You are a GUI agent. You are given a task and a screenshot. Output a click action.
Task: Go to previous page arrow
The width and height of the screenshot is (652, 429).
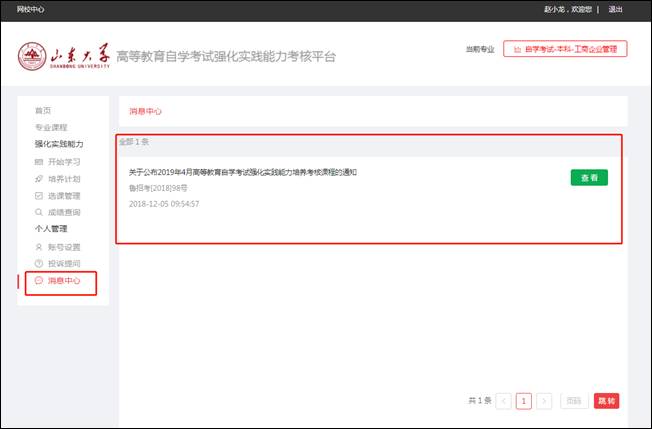504,401
